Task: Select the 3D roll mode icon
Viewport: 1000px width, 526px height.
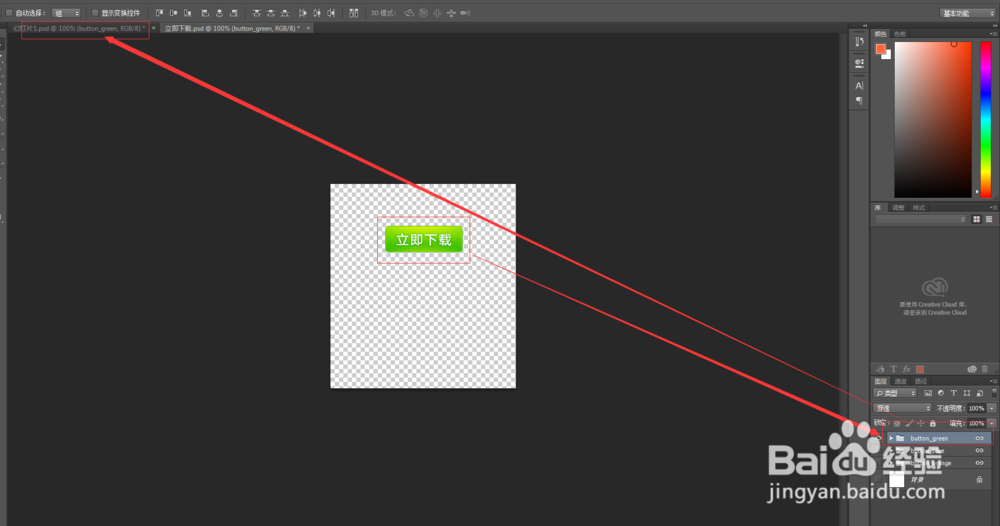Action: tap(423, 13)
